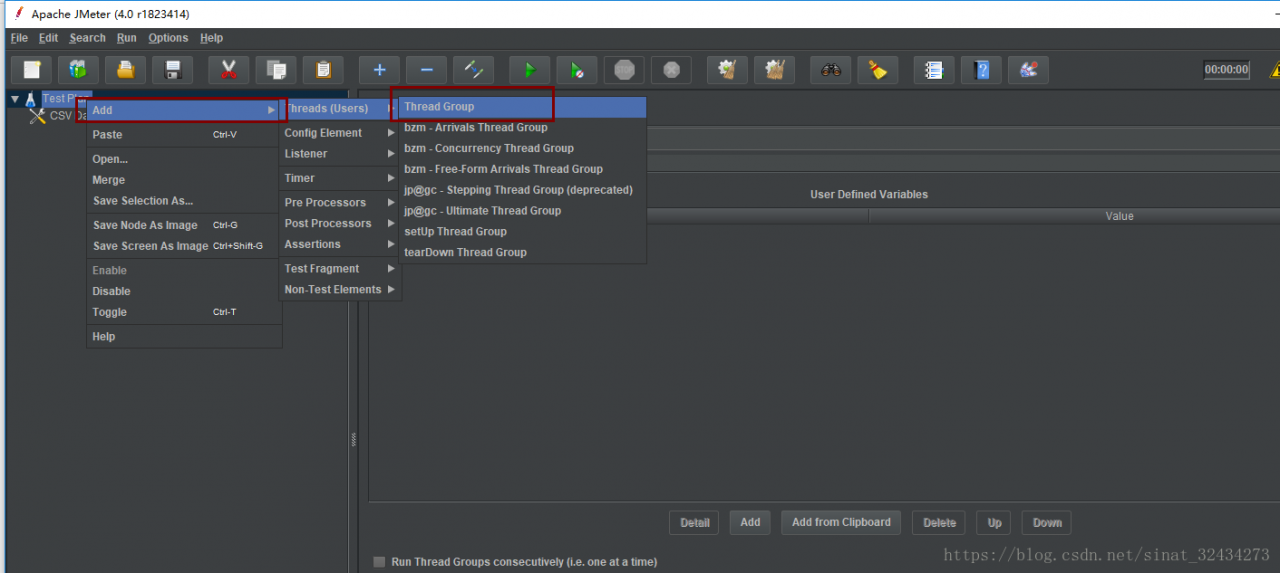The image size is (1280, 573).
Task: Select bzm - Free-Form Arrivals Thread Group
Action: click(523, 169)
